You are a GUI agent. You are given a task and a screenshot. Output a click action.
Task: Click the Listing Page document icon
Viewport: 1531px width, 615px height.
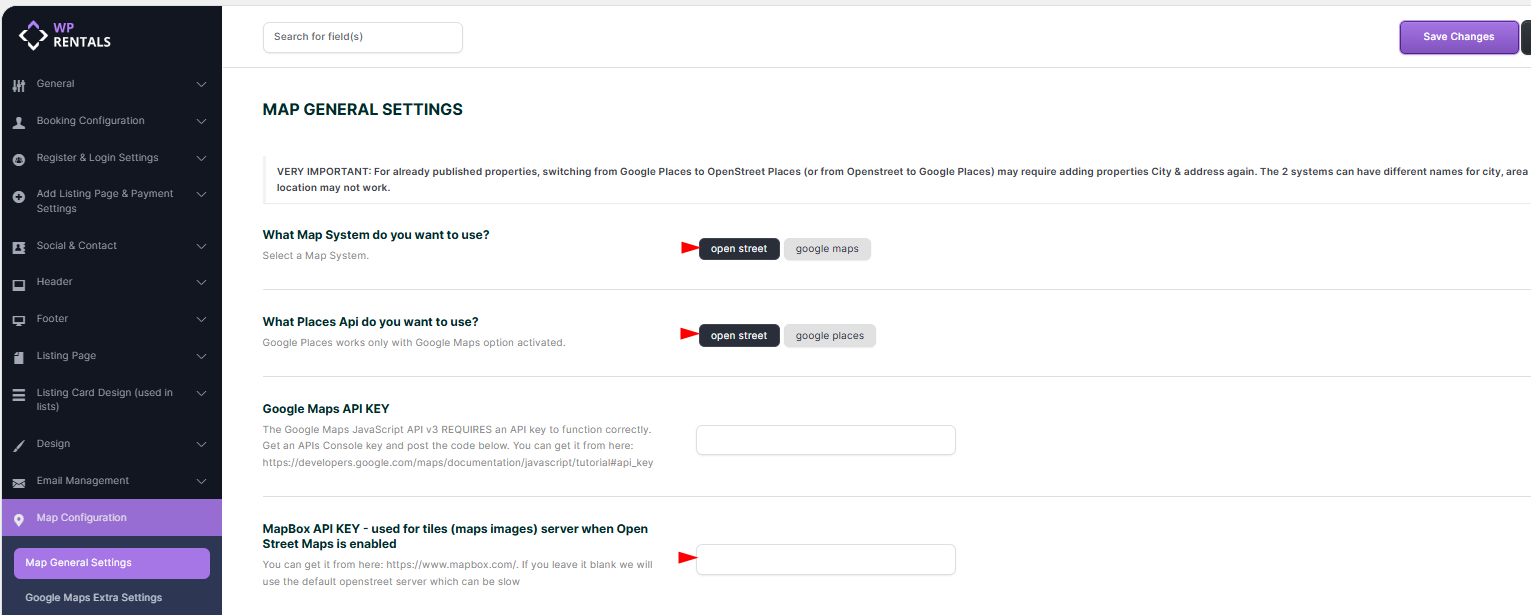pyautogui.click(x=18, y=357)
